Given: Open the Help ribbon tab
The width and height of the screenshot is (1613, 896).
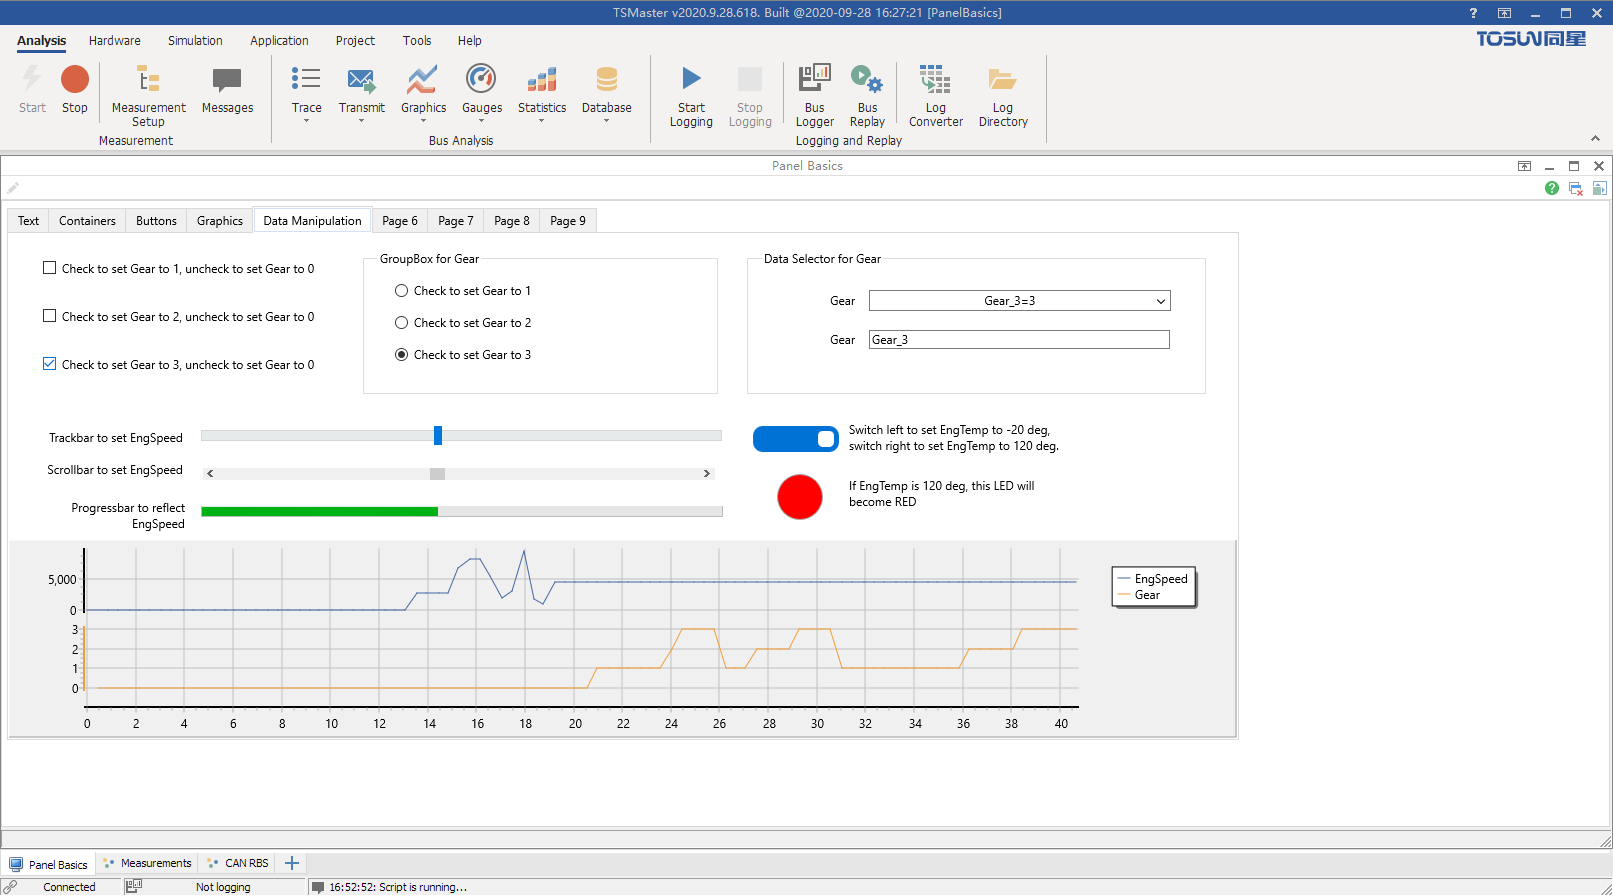Looking at the screenshot, I should [x=469, y=41].
